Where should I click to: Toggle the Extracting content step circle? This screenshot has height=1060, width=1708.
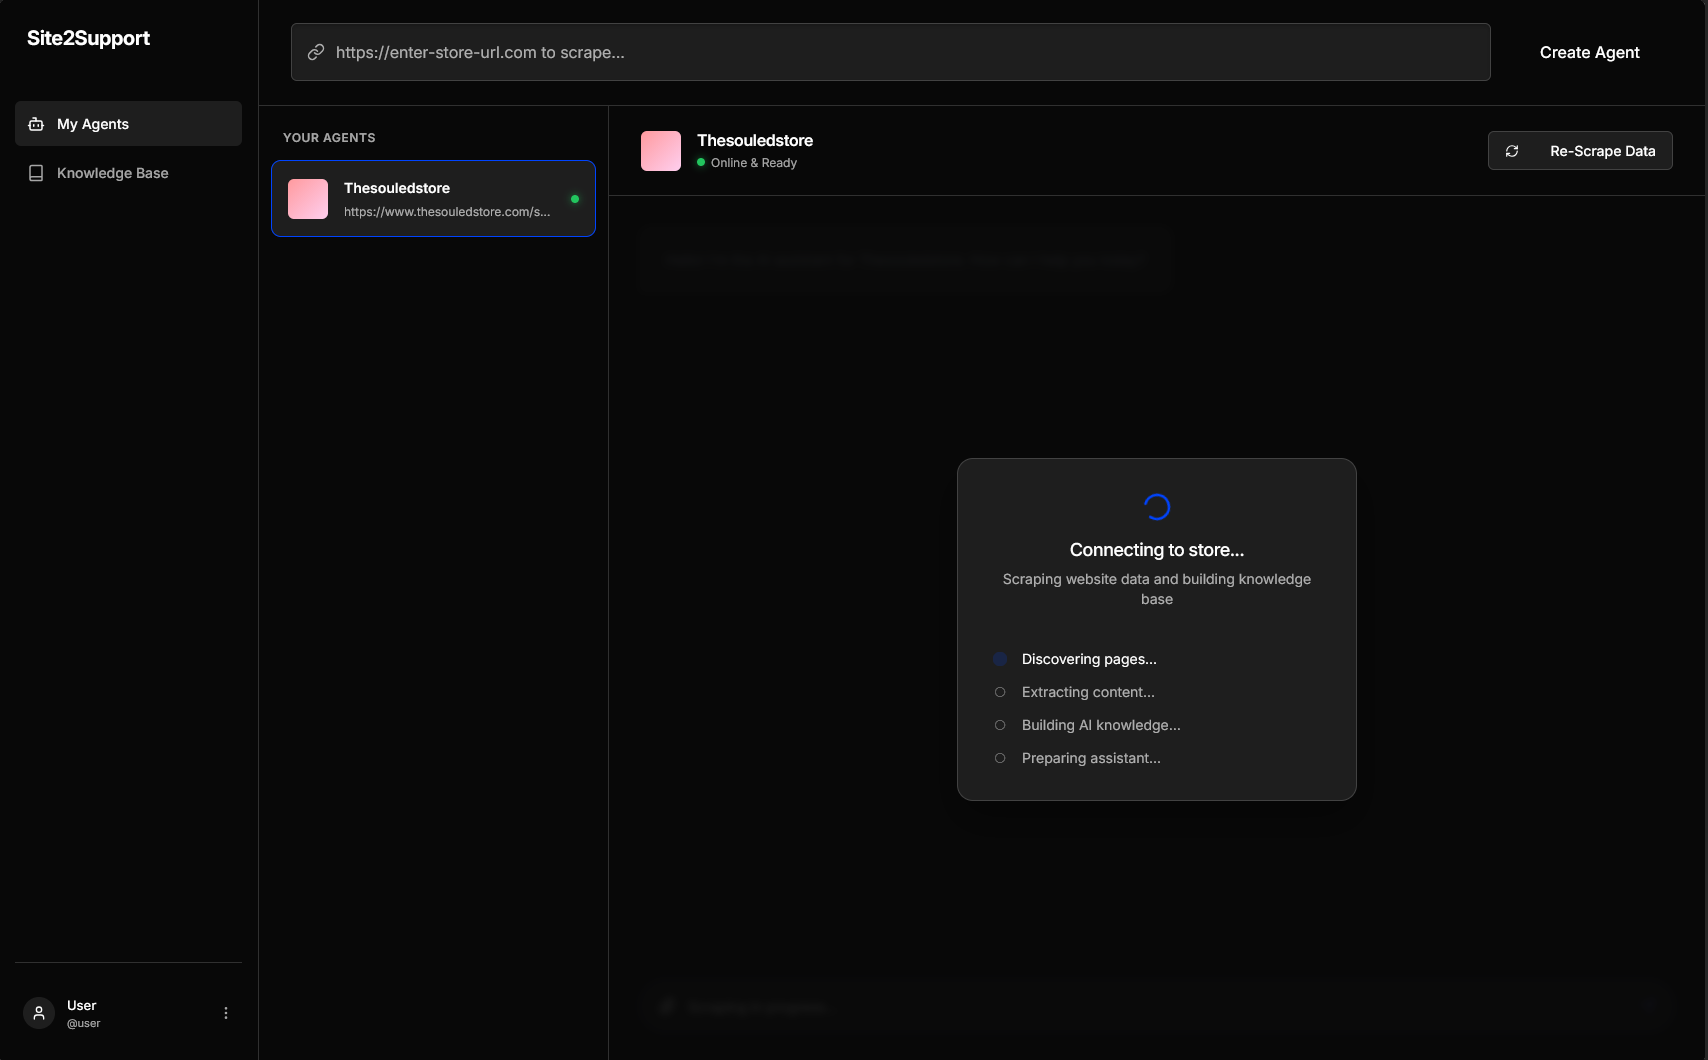click(x=1000, y=692)
